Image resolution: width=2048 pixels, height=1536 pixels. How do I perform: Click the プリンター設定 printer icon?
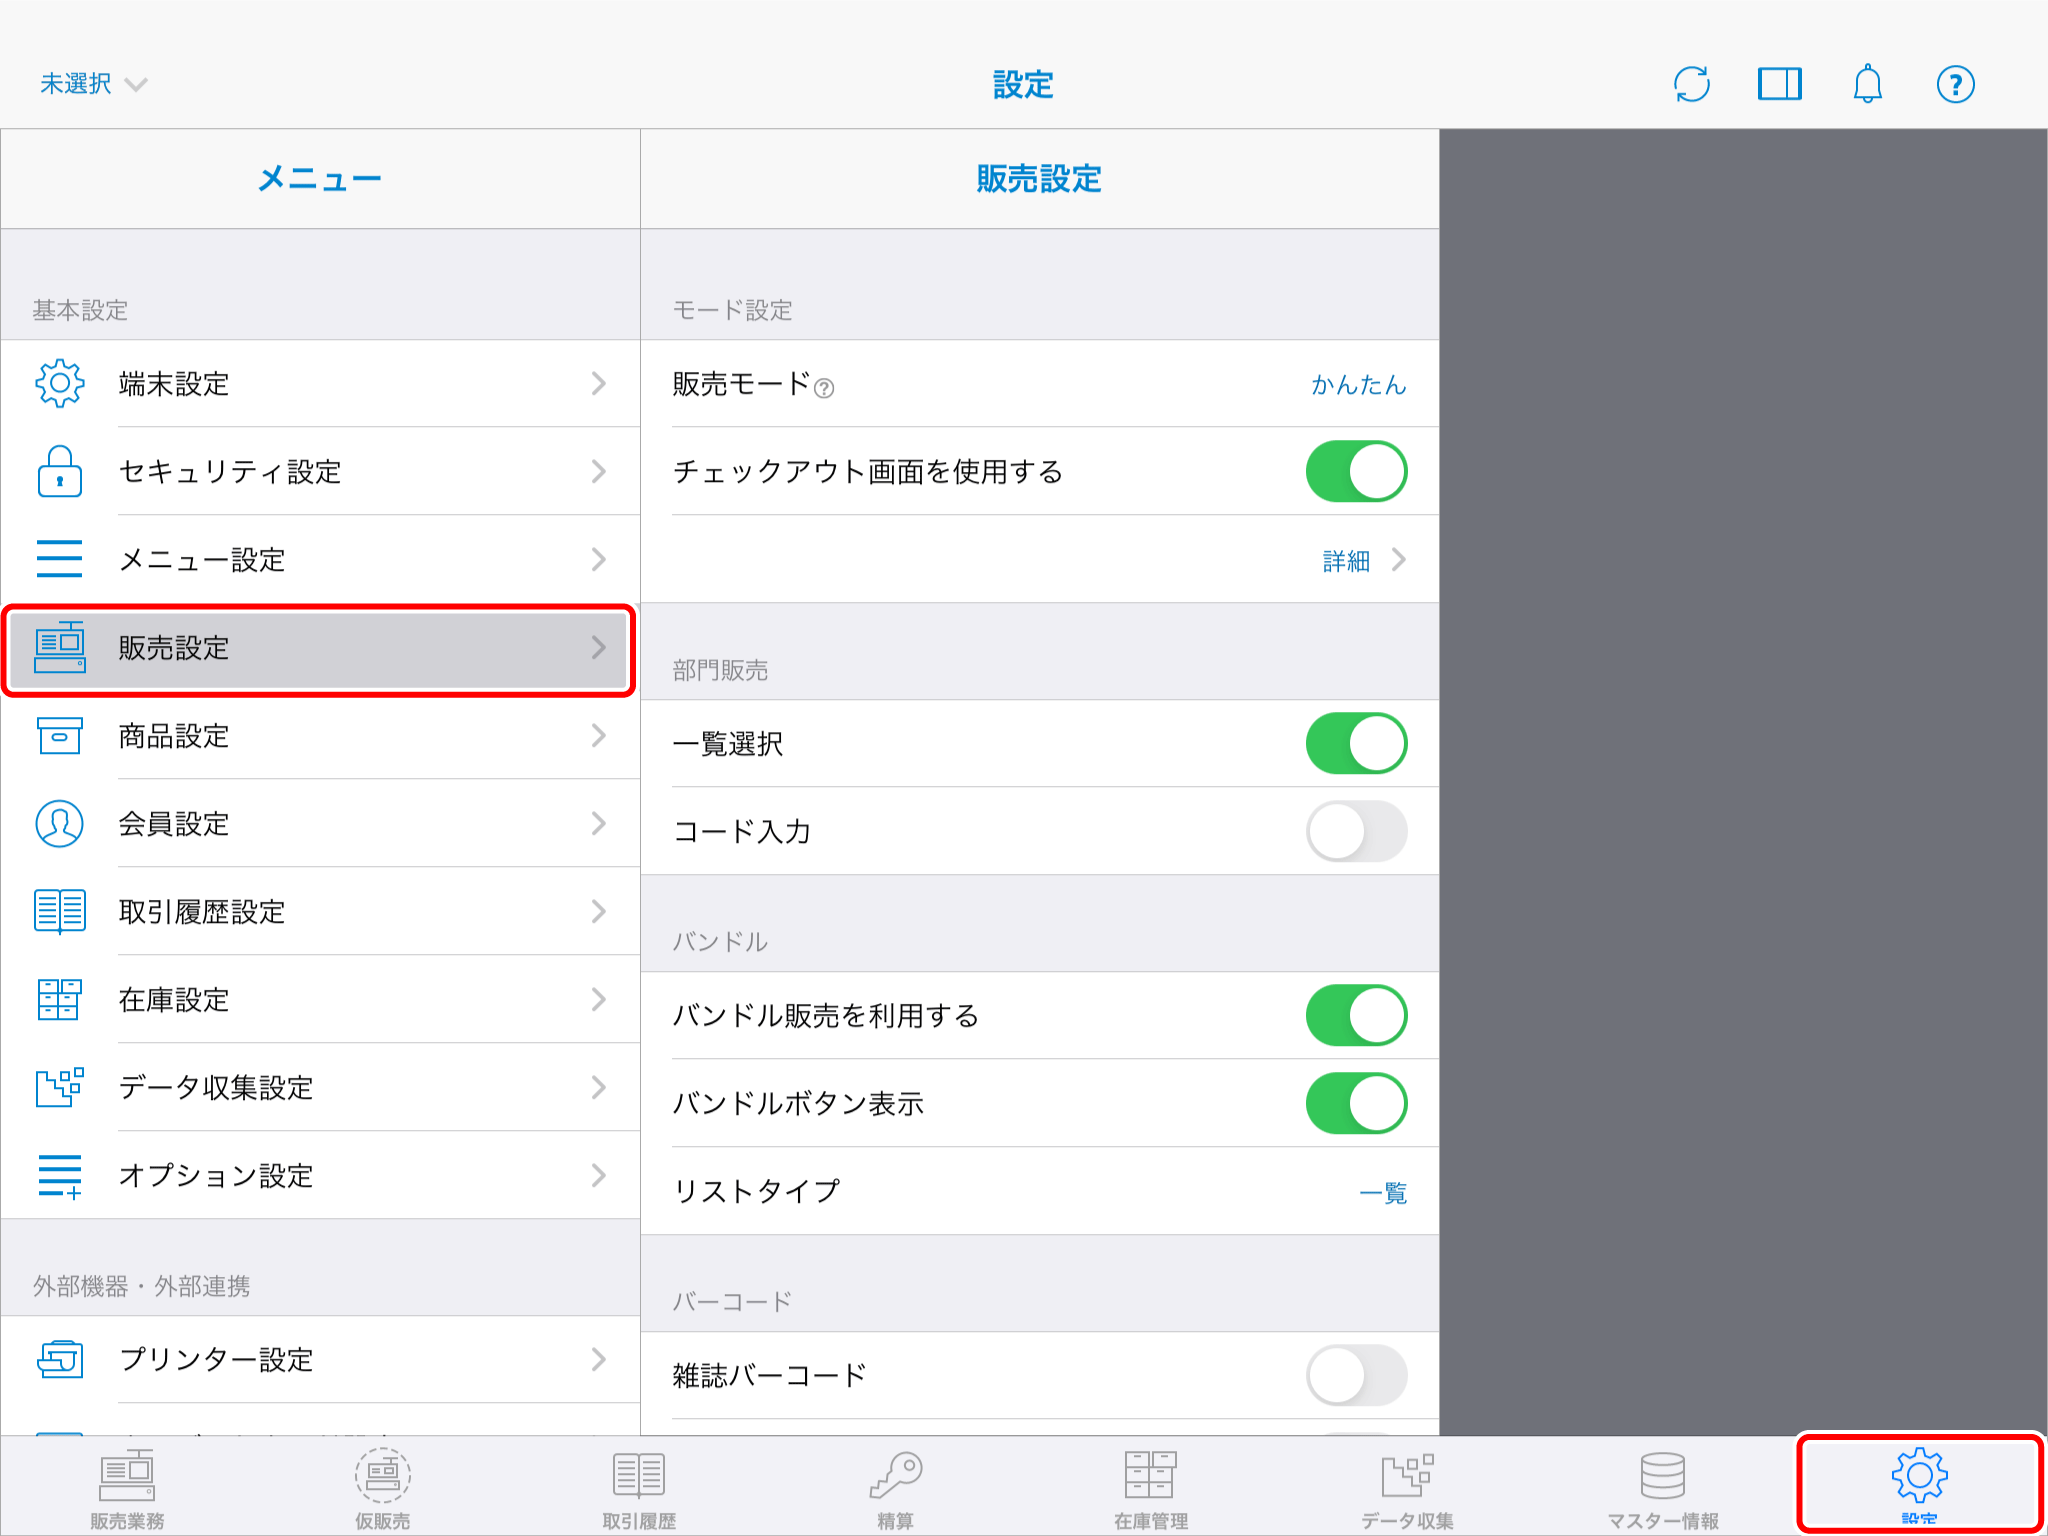click(x=60, y=1359)
